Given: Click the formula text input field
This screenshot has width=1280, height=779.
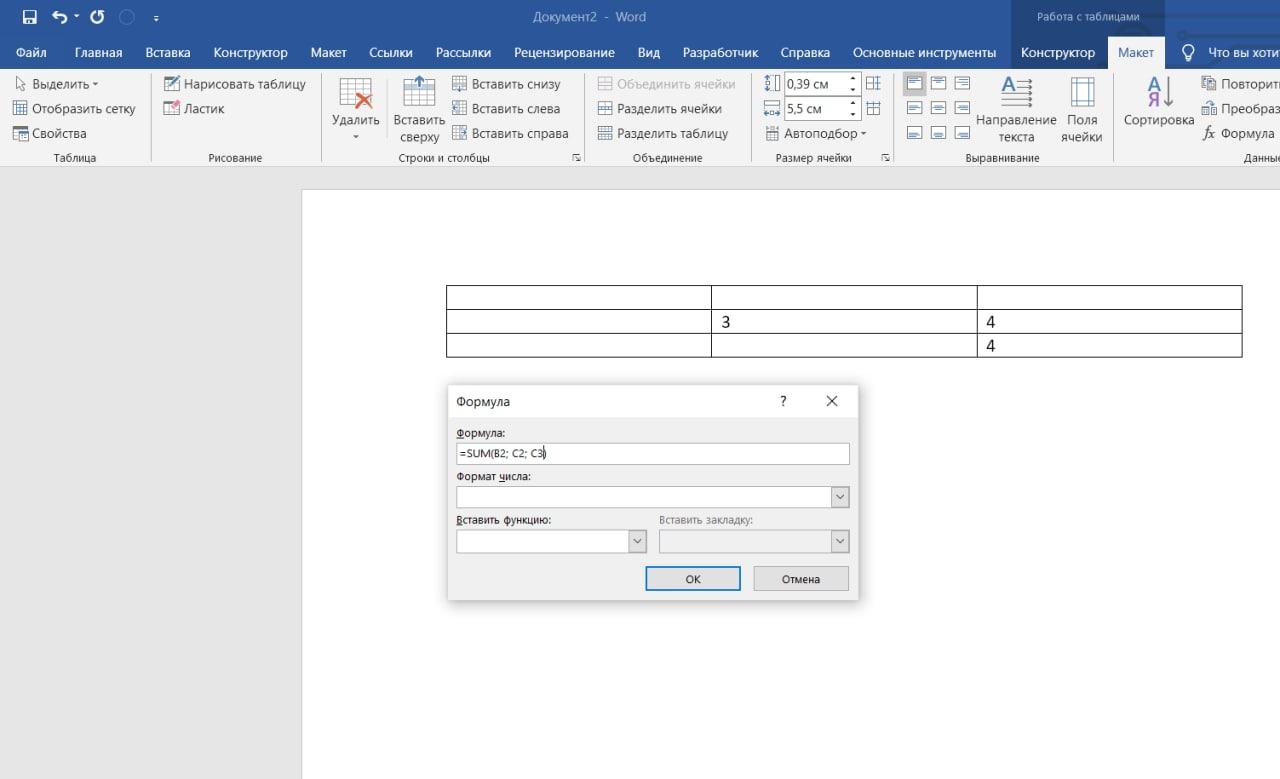Looking at the screenshot, I should point(652,454).
